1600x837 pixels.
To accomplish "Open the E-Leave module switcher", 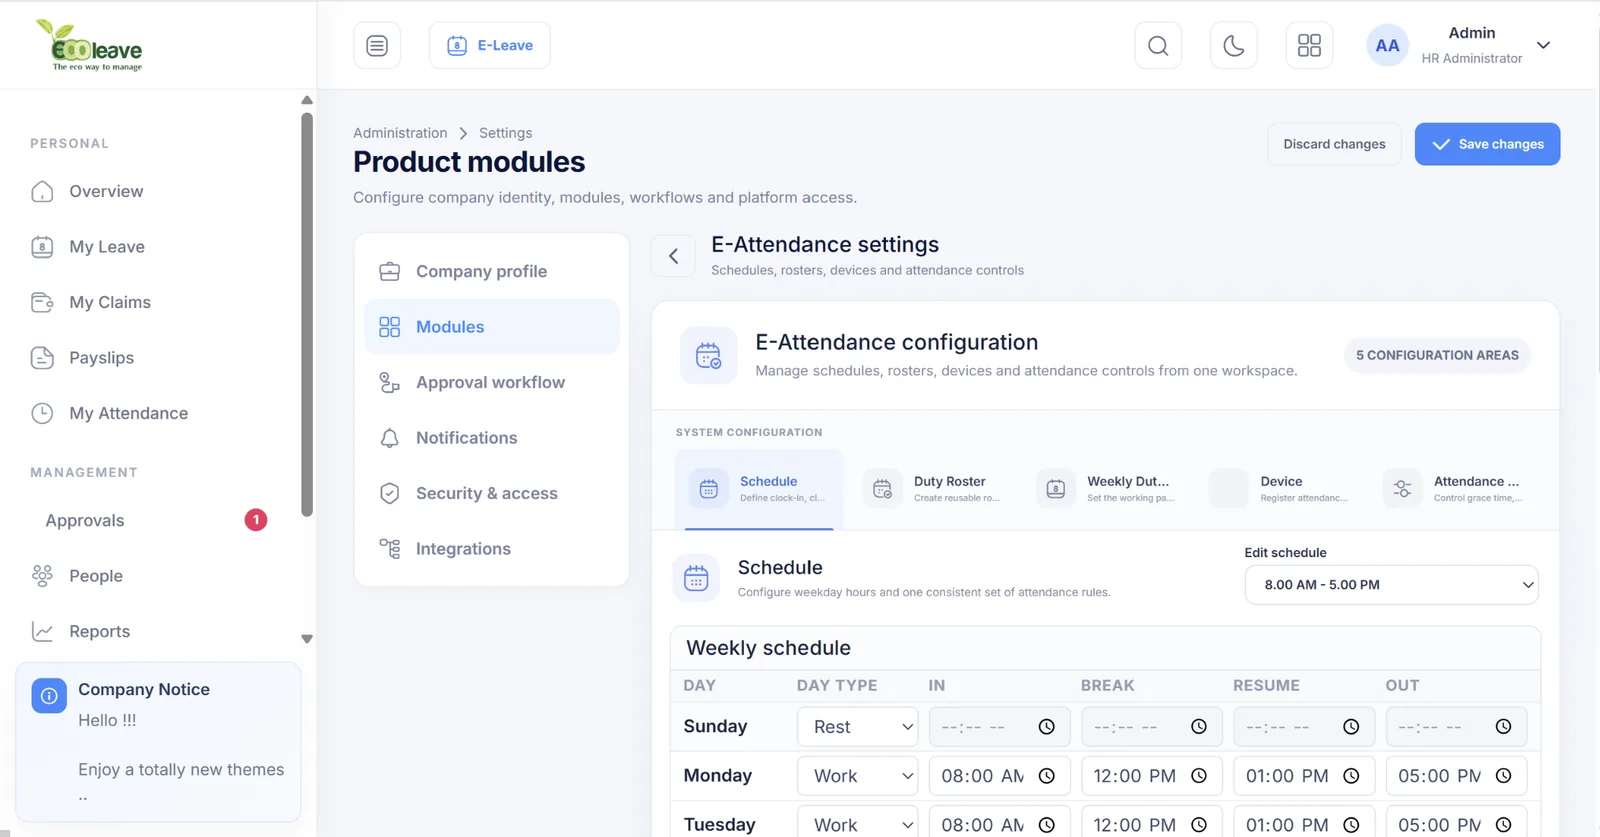I will point(490,45).
